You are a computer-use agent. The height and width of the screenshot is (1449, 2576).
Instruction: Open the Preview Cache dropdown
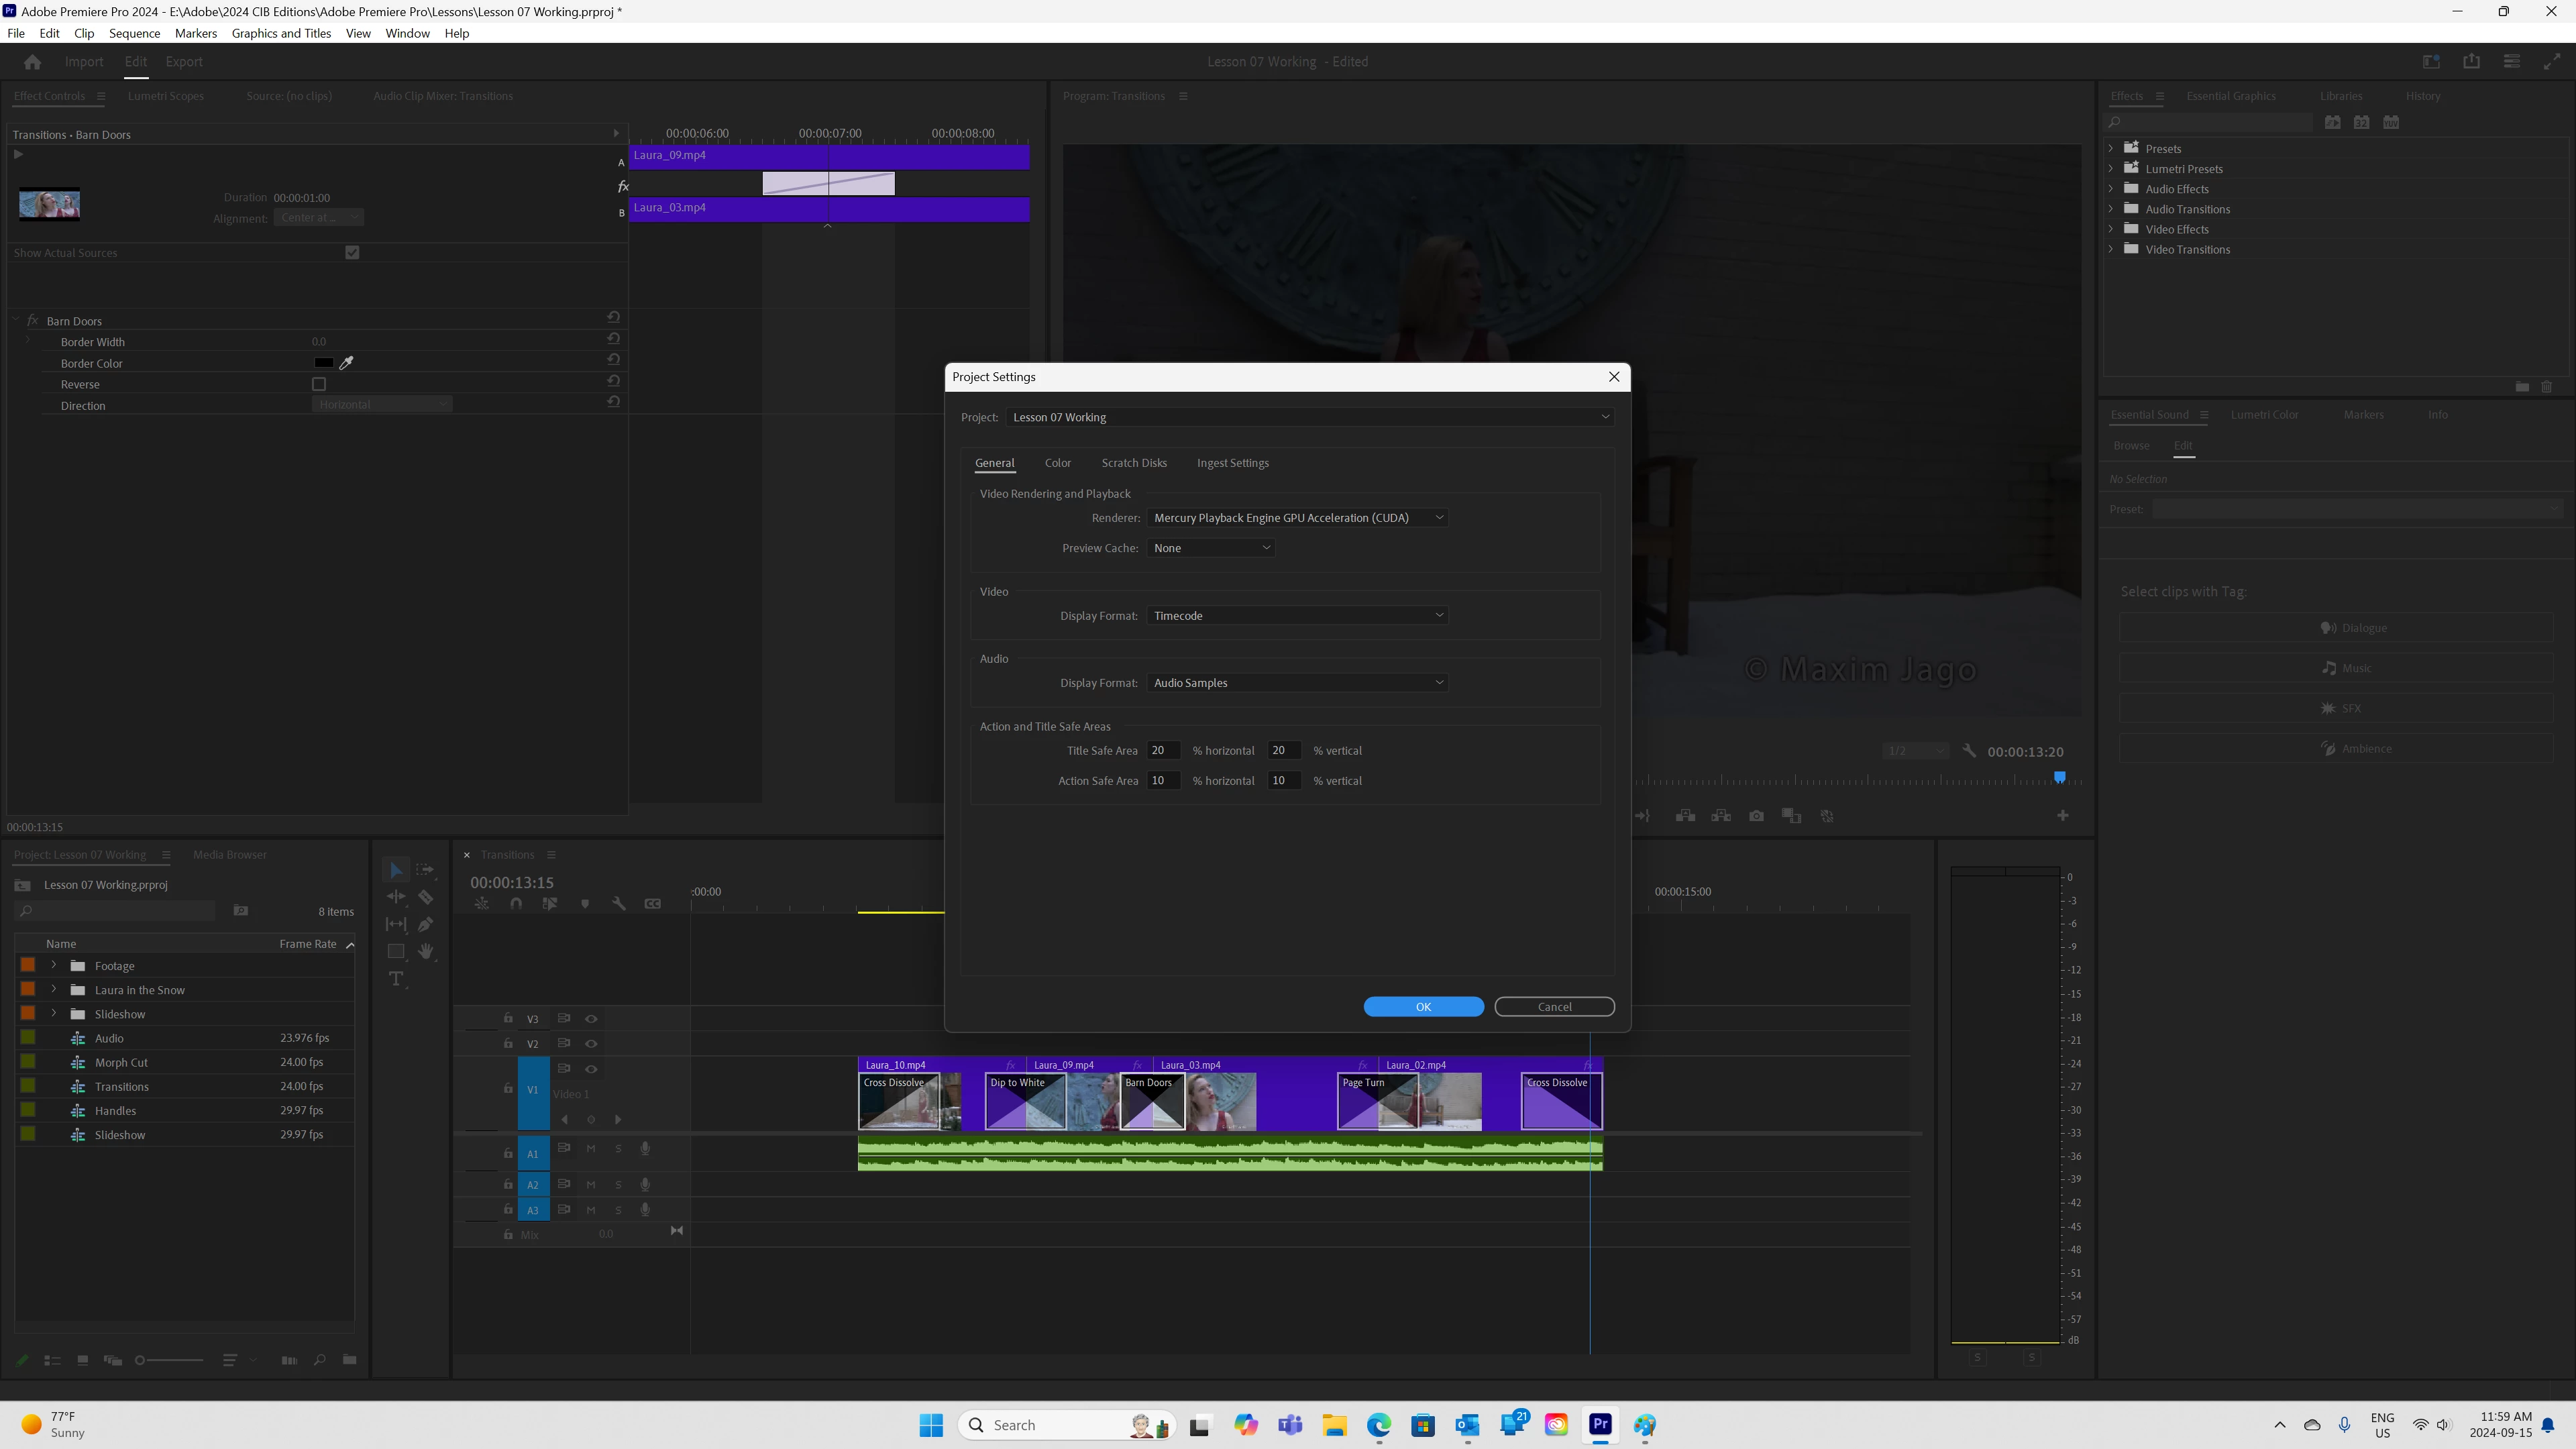click(x=1211, y=548)
